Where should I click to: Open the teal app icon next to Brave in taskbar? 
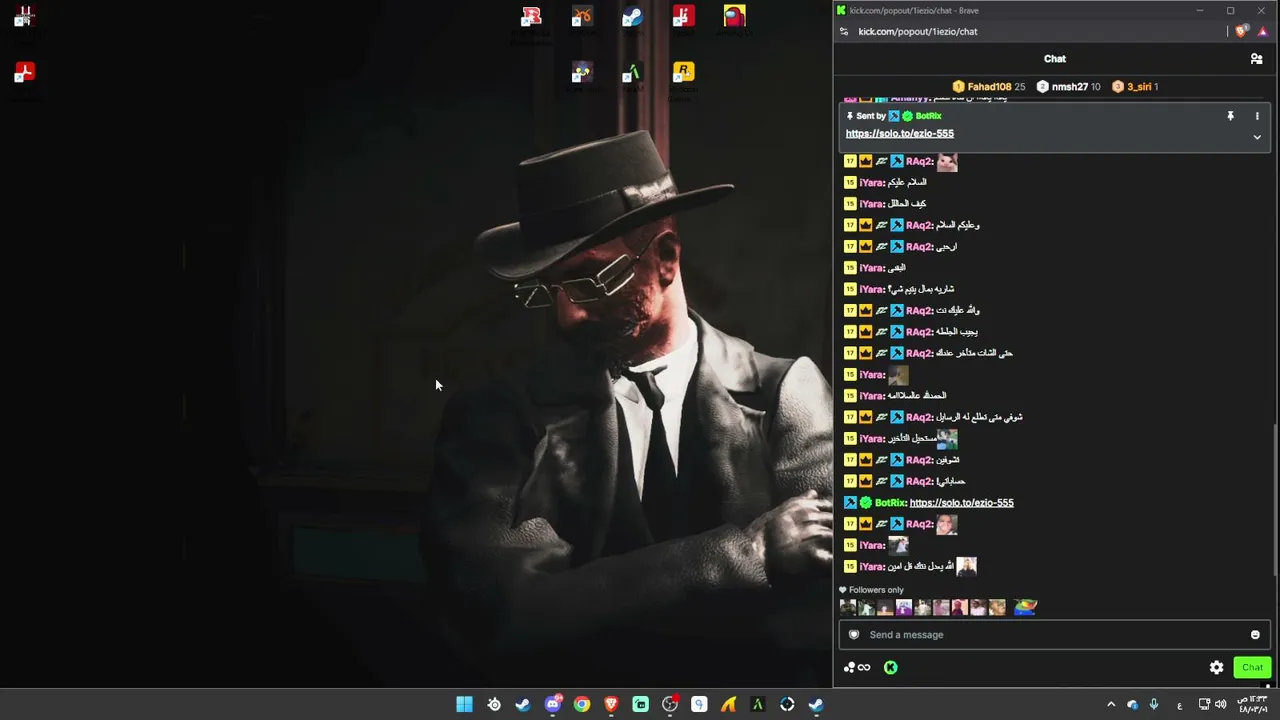[x=640, y=705]
